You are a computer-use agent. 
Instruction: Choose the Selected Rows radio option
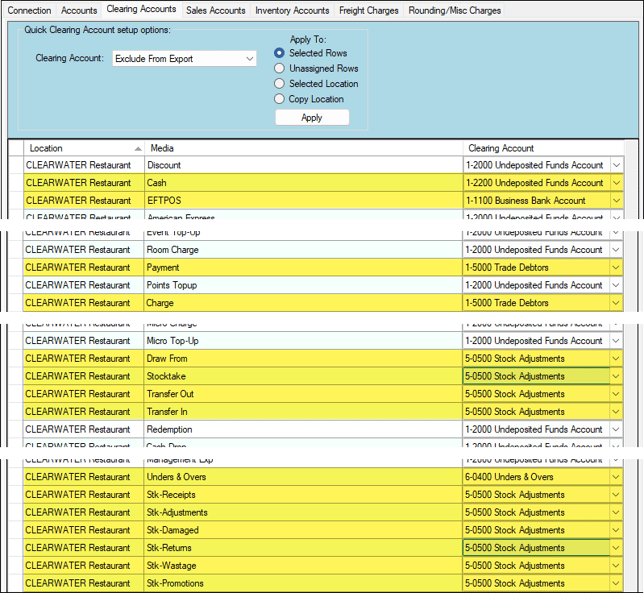click(x=312, y=53)
